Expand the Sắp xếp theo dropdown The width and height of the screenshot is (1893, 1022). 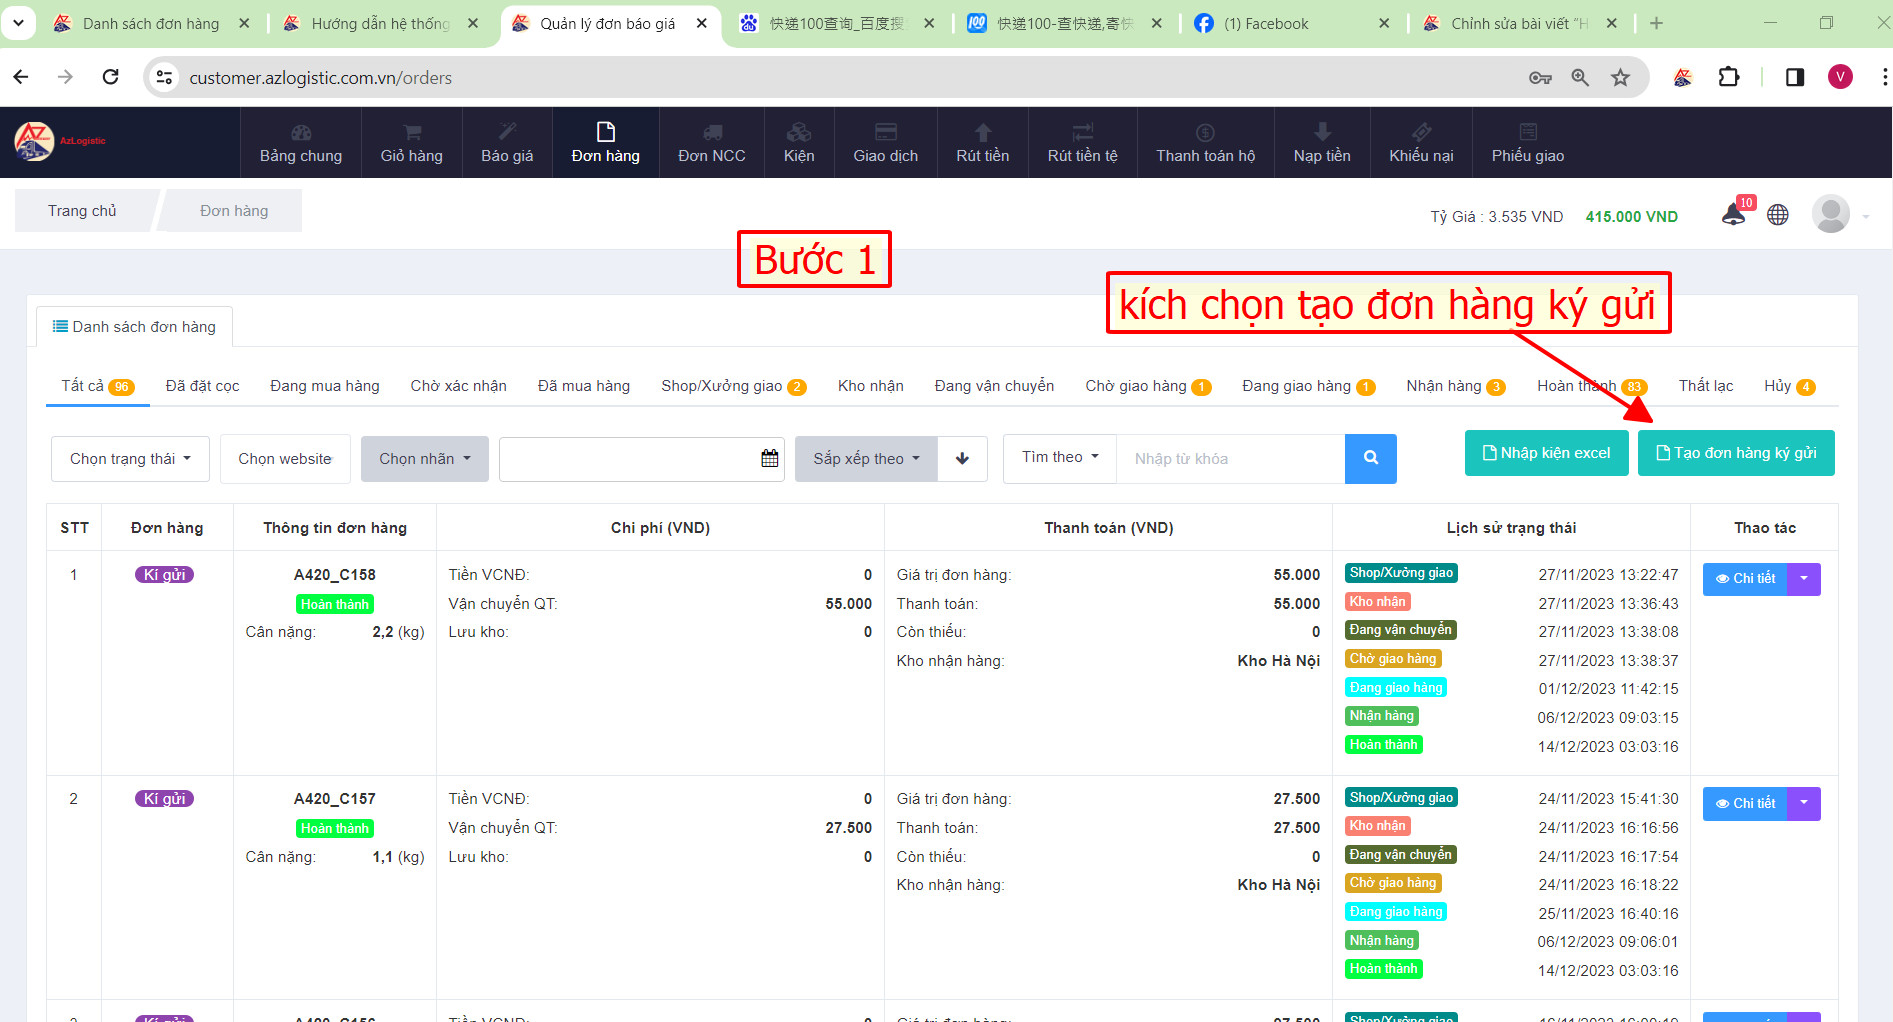(865, 459)
